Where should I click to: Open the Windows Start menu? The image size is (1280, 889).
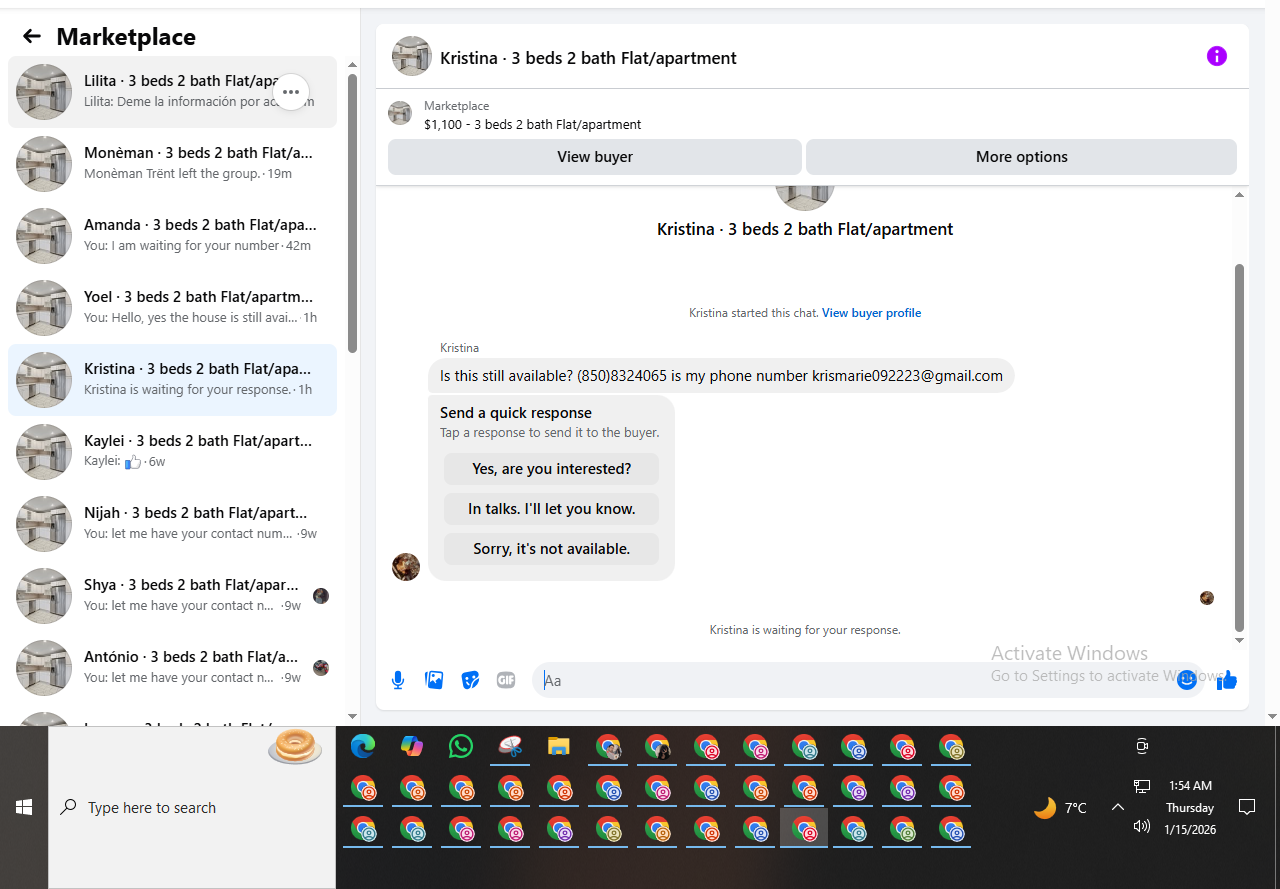24,807
